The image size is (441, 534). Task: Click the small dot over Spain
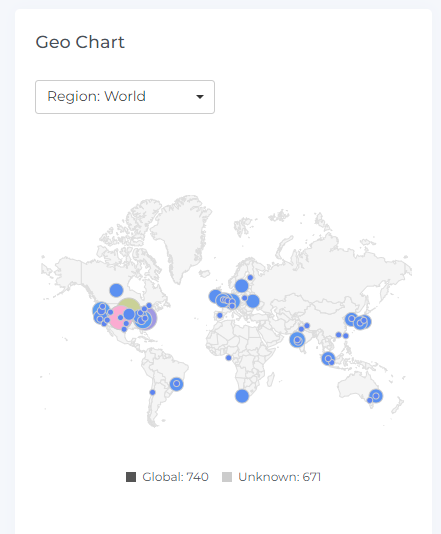220,315
